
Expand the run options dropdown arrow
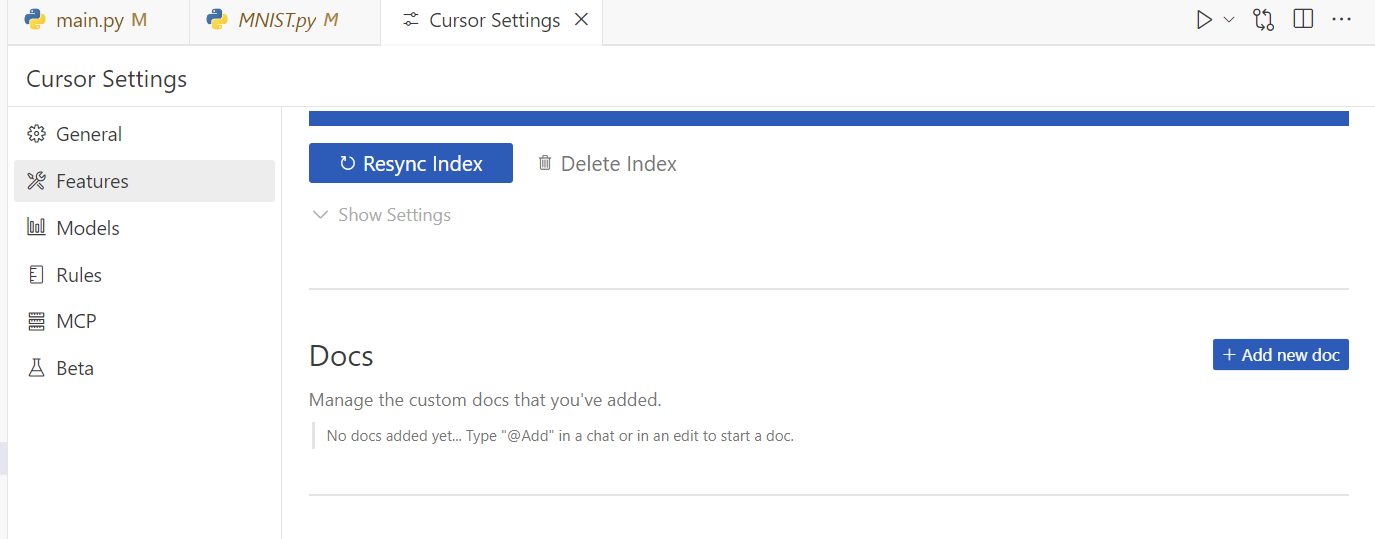click(1229, 20)
